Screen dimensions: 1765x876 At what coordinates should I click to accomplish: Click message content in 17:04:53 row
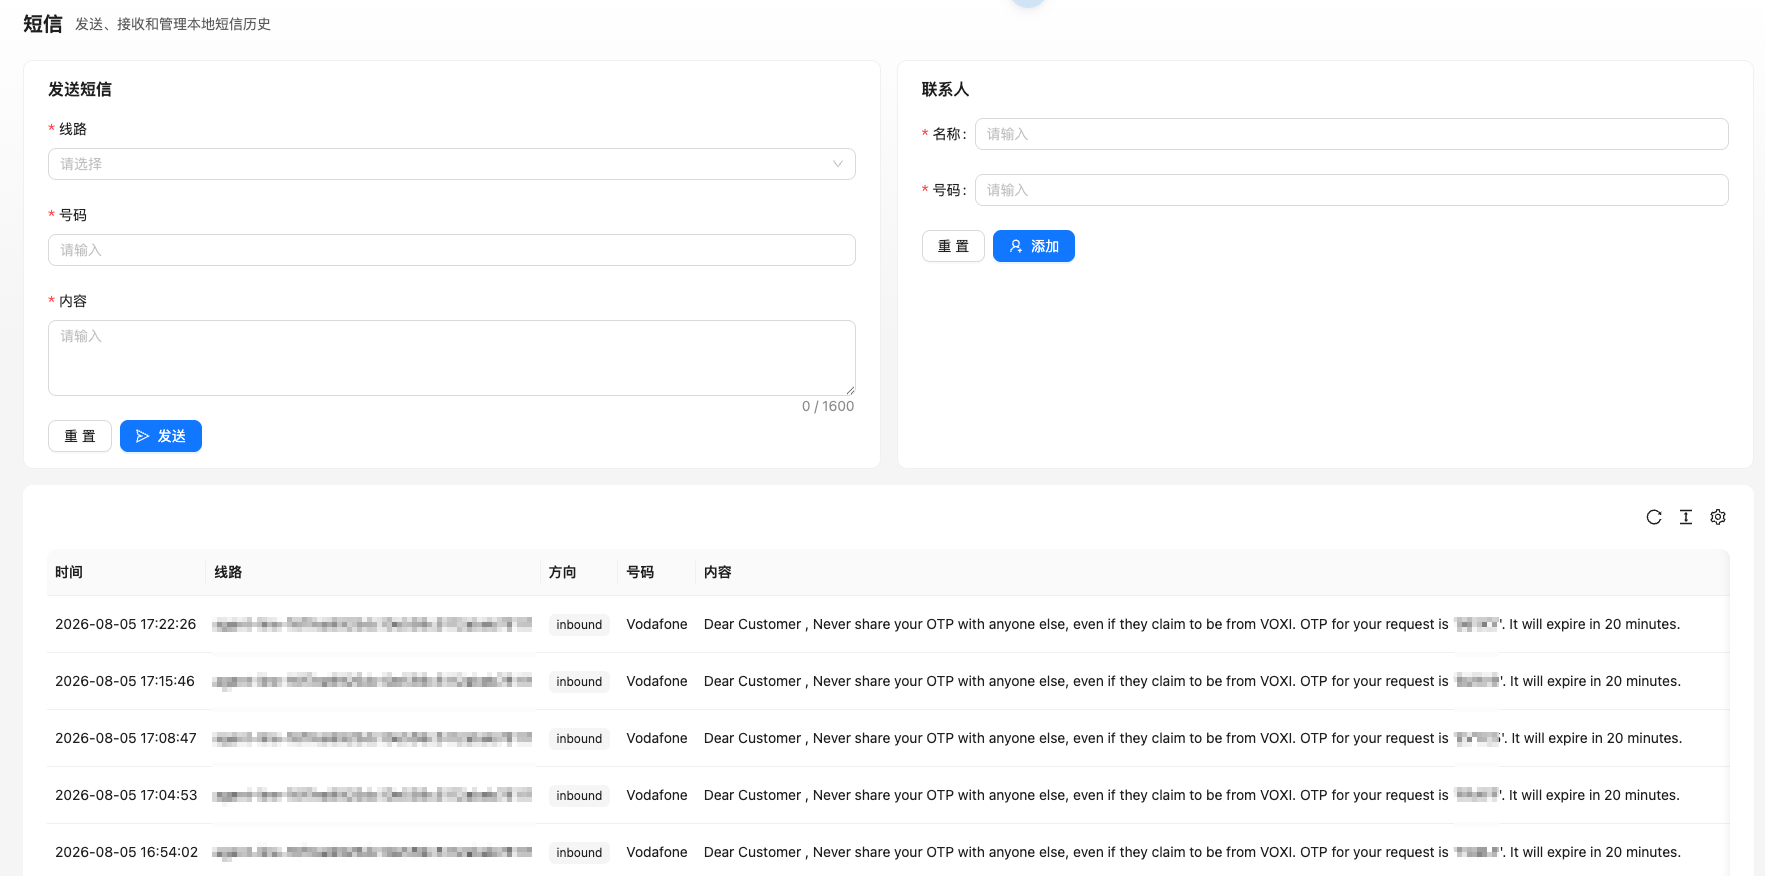(1192, 795)
